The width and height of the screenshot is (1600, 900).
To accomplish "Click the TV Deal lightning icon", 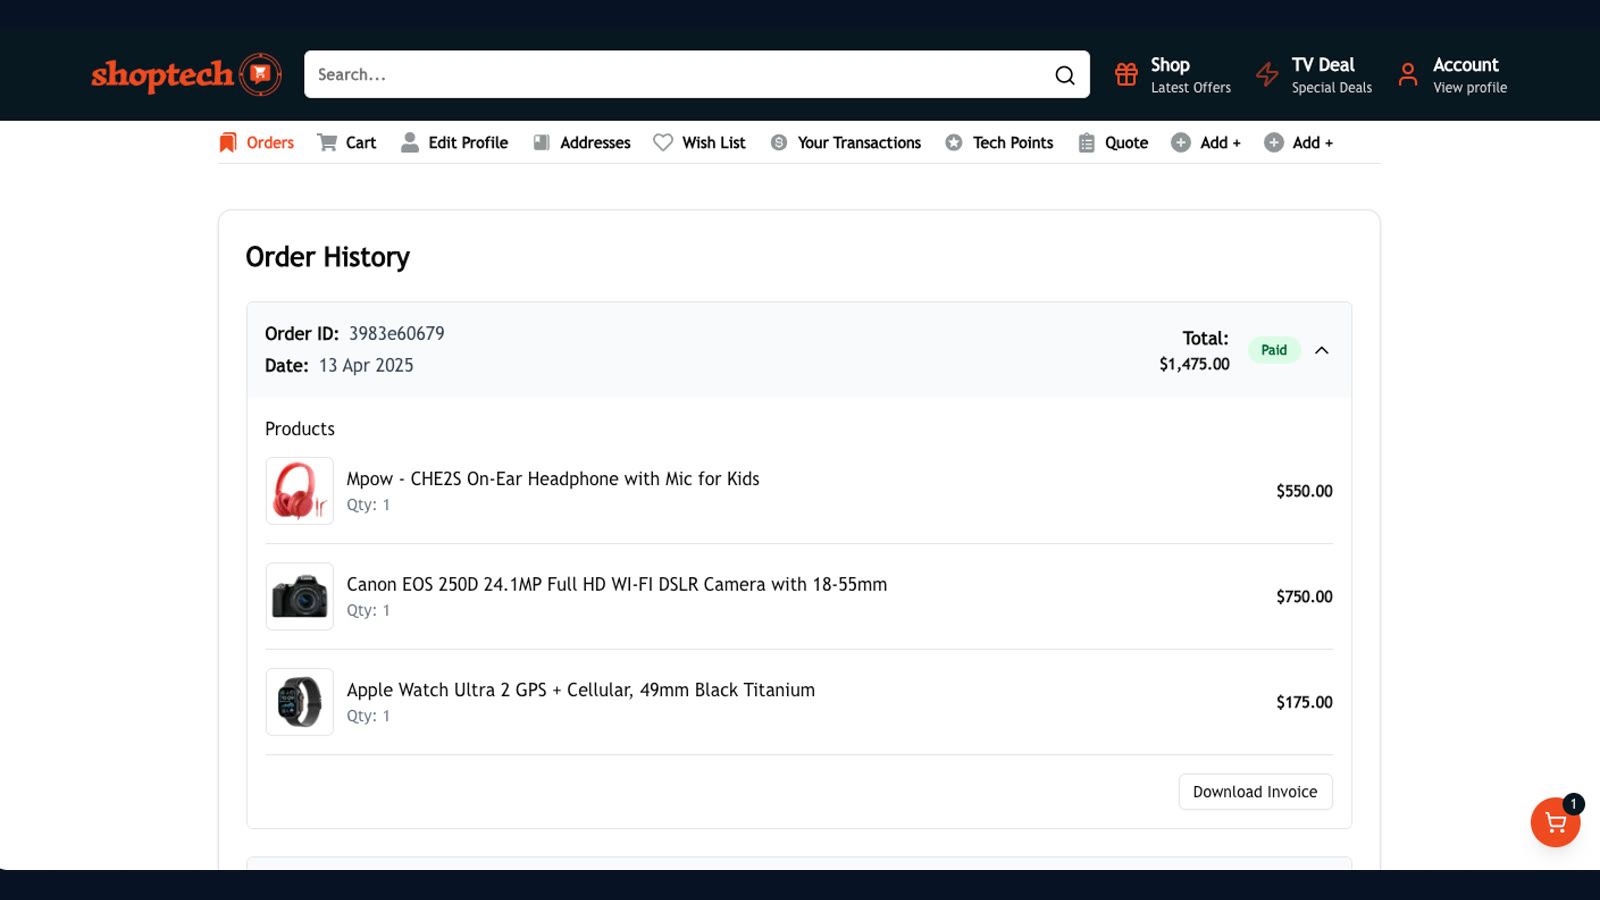I will click(1267, 74).
